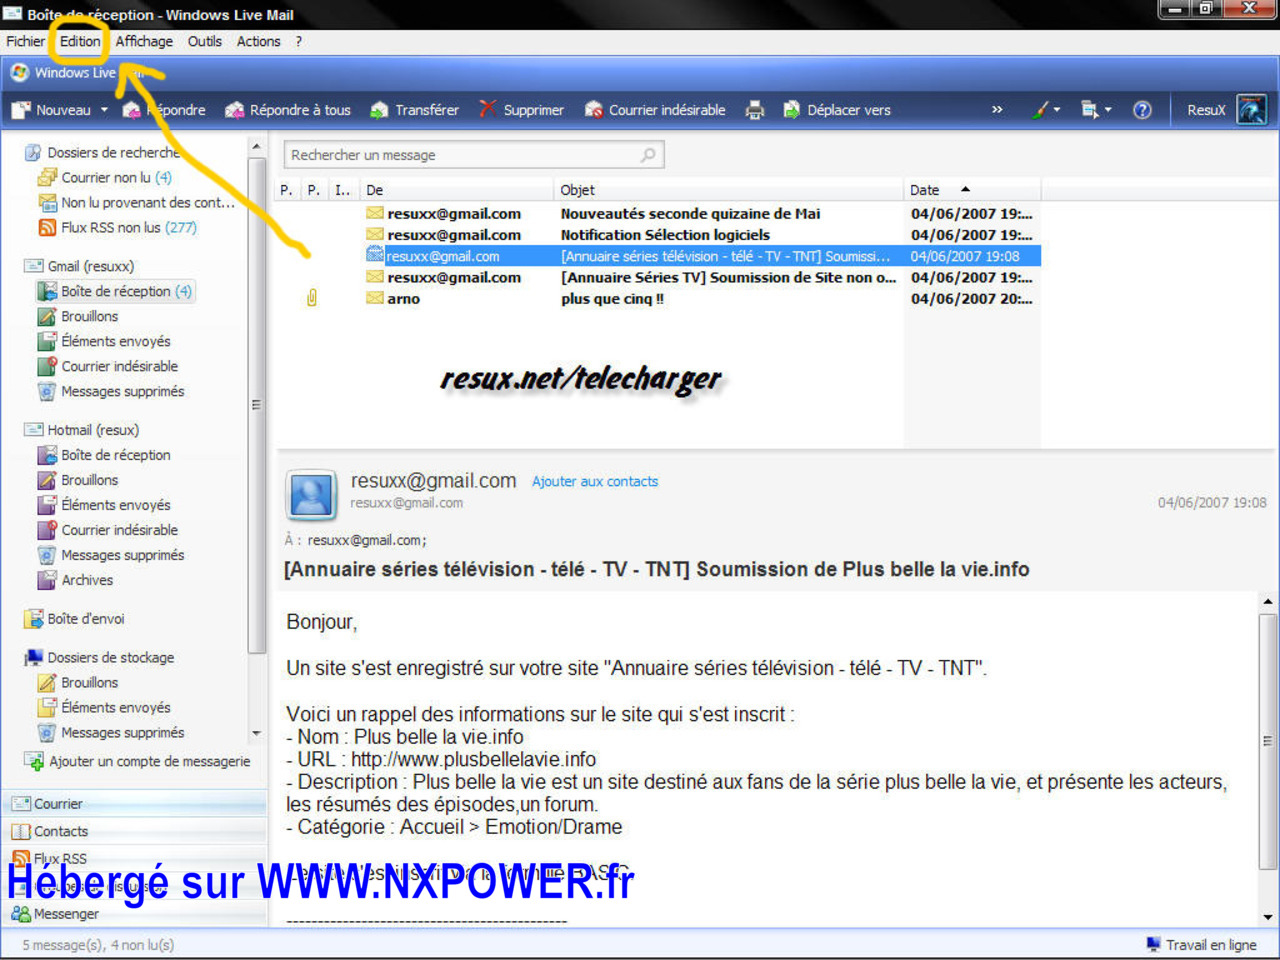
Task: Click 'Ajouter un compte de messagerie'
Action: click(x=137, y=761)
